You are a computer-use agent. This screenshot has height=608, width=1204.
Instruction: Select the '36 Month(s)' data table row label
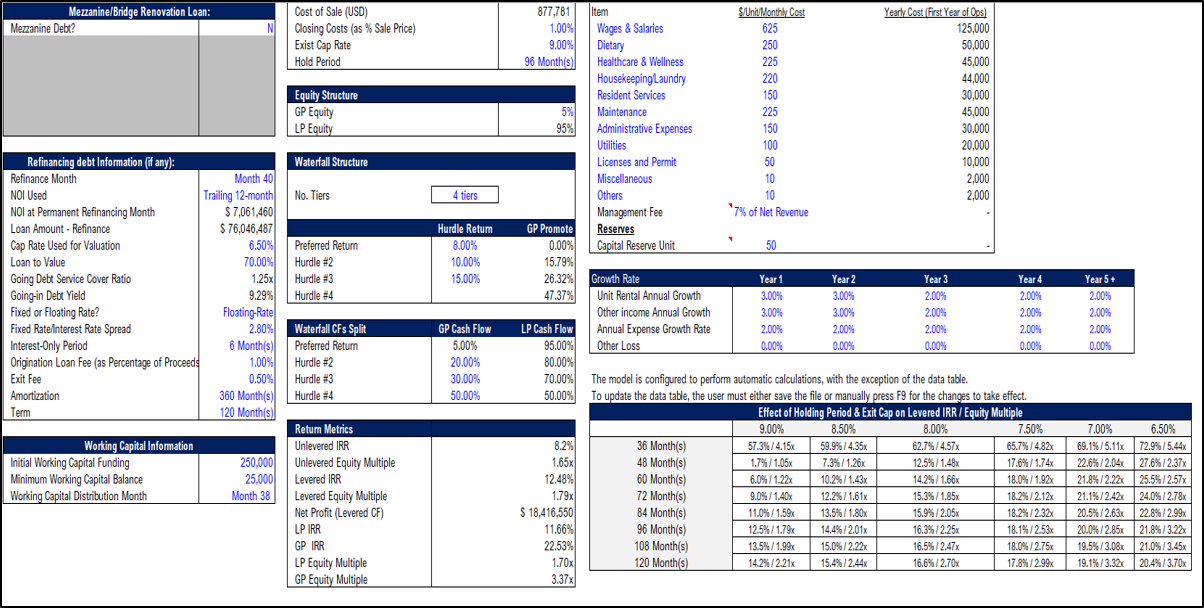(x=661, y=446)
